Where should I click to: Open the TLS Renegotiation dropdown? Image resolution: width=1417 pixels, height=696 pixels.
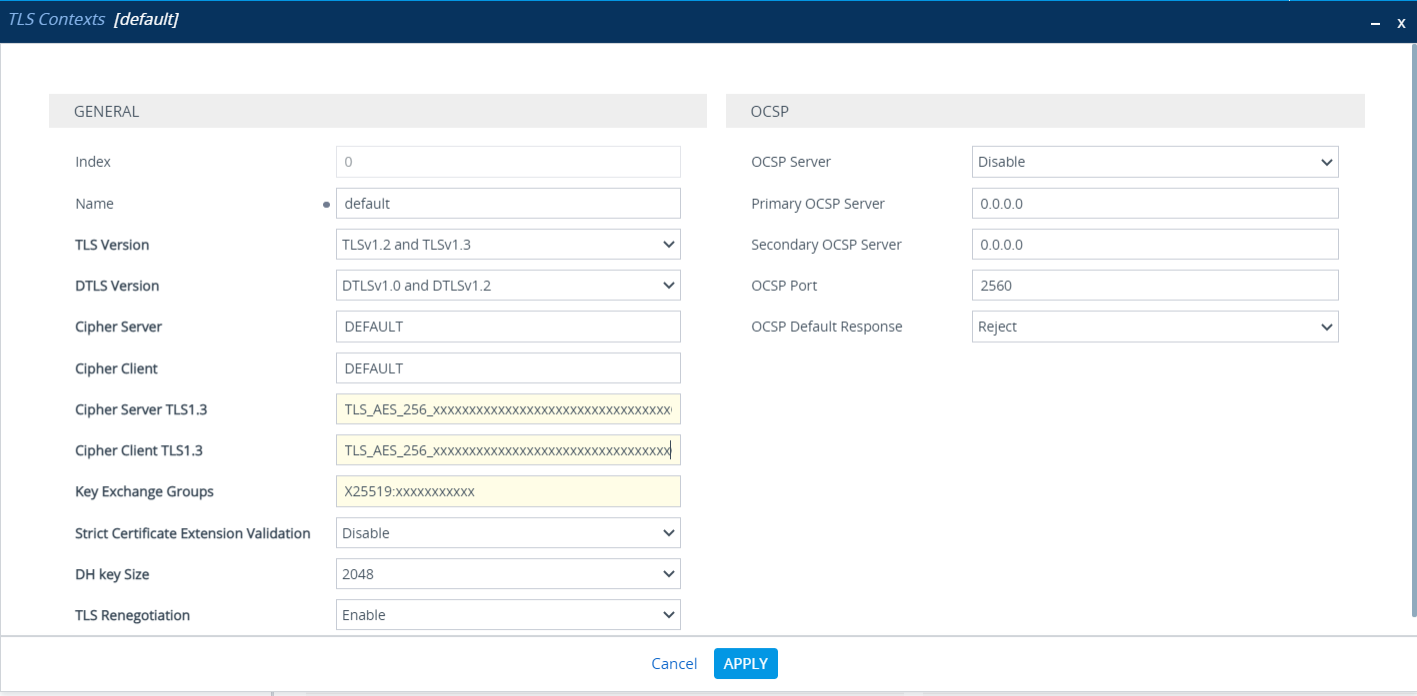[508, 615]
